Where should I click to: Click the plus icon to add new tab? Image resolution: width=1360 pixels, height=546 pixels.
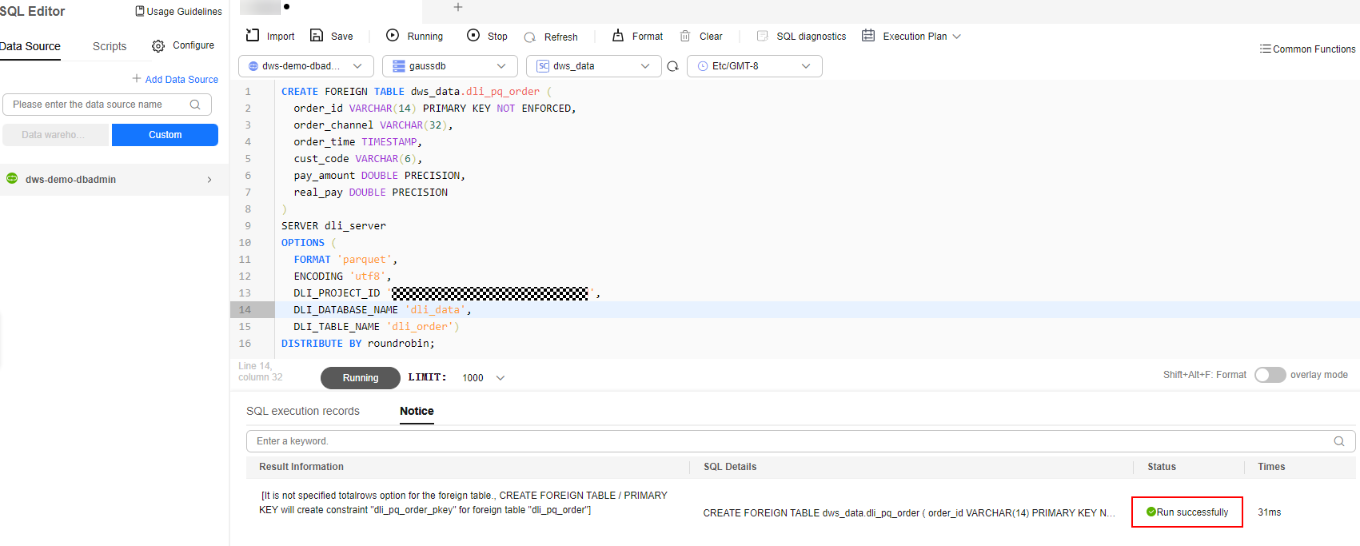458,7
